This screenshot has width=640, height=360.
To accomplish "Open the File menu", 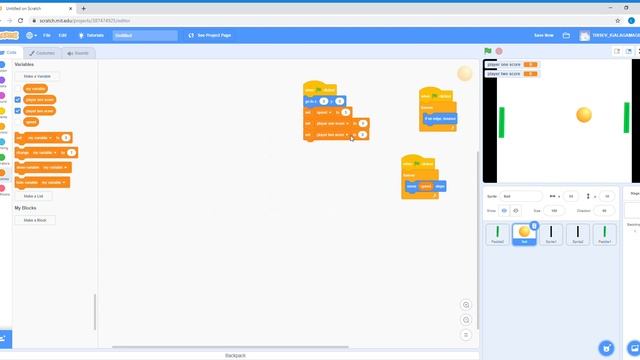I will [x=47, y=36].
